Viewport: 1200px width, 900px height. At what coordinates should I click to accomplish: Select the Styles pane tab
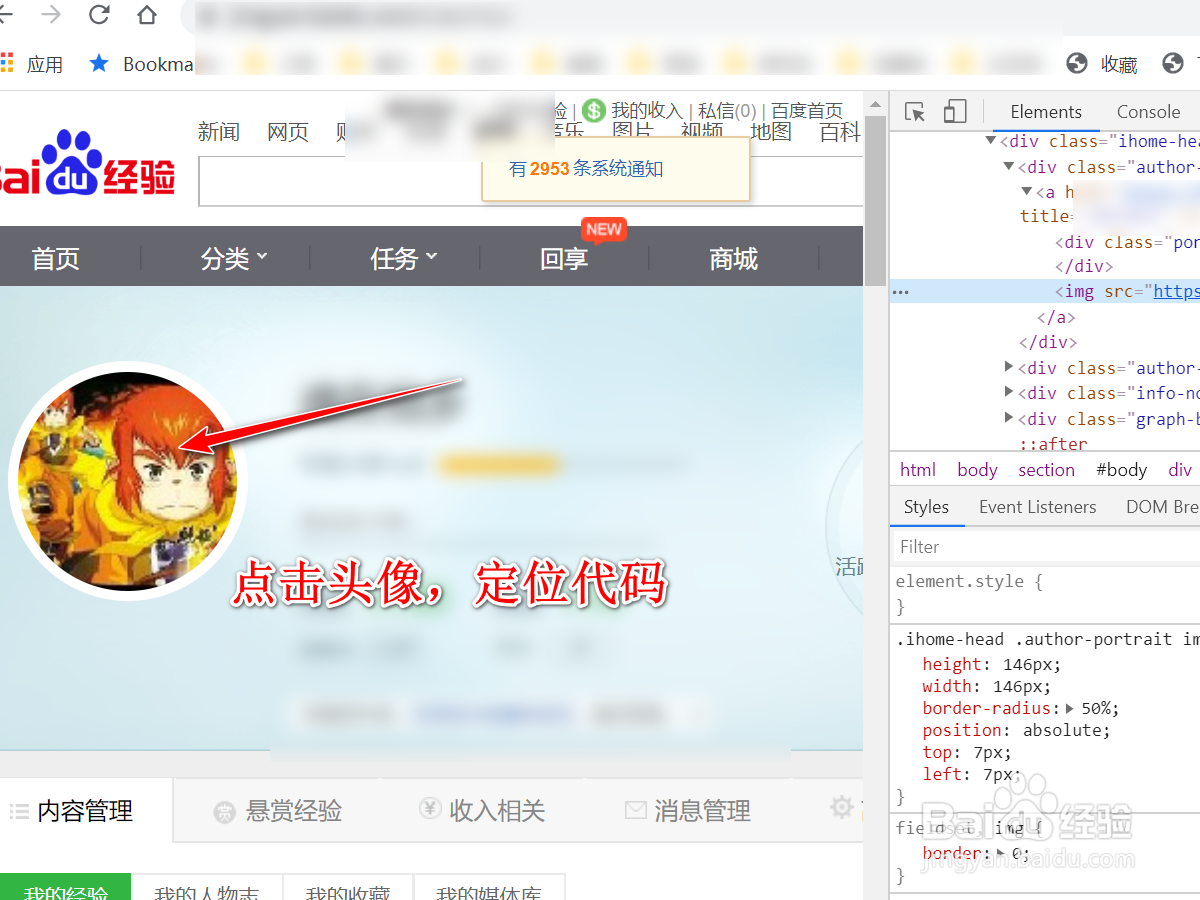click(x=926, y=507)
